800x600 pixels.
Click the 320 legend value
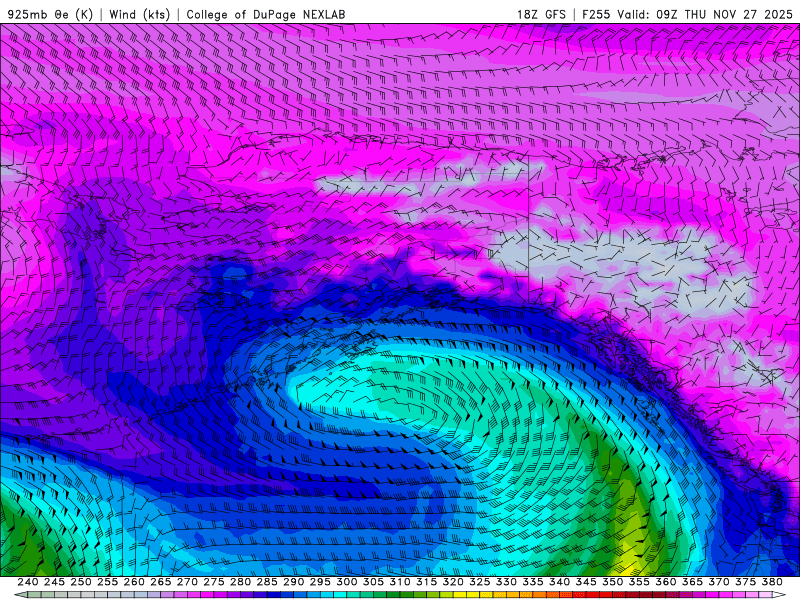pos(453,582)
